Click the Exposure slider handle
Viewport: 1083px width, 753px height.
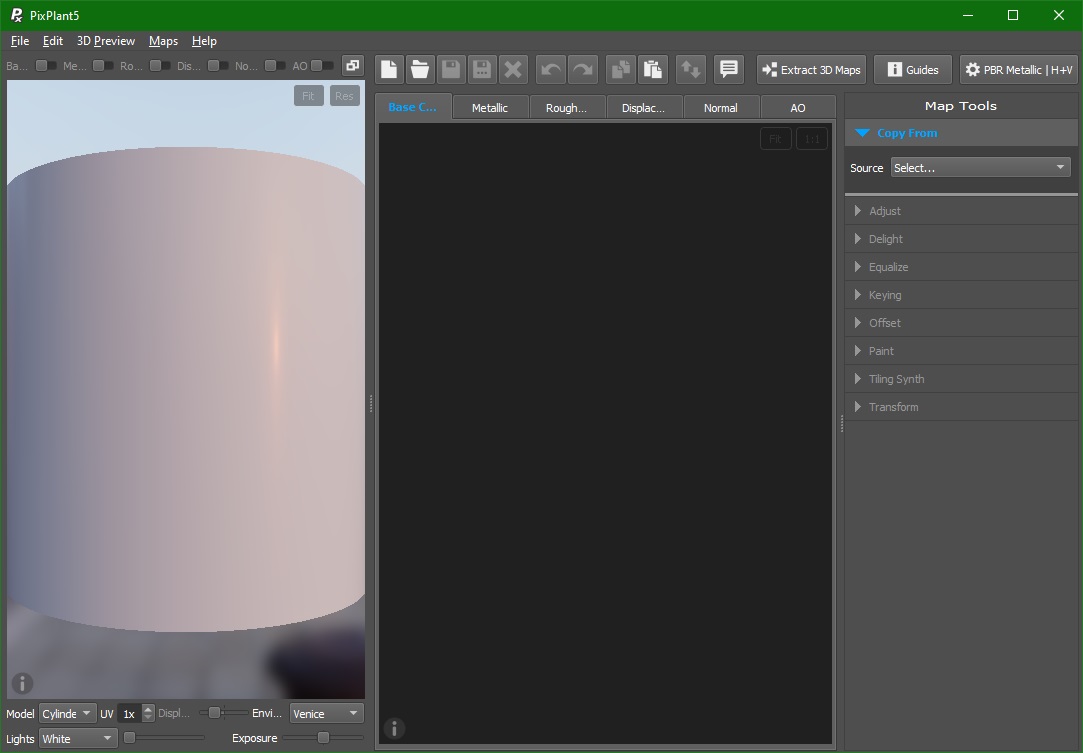click(323, 738)
